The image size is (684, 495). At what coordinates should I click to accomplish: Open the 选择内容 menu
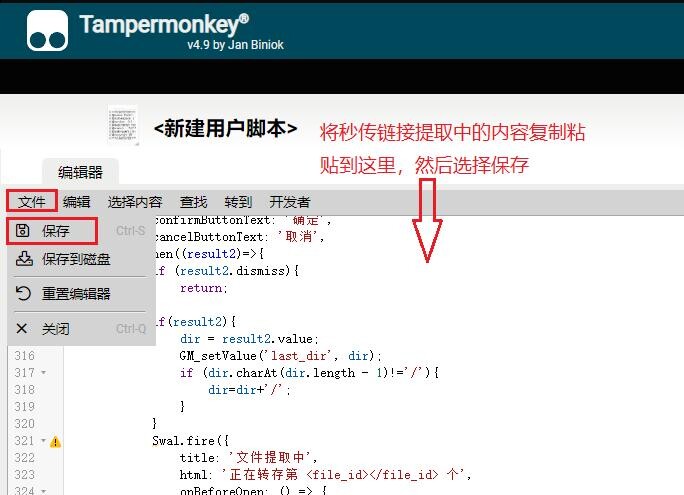point(135,202)
